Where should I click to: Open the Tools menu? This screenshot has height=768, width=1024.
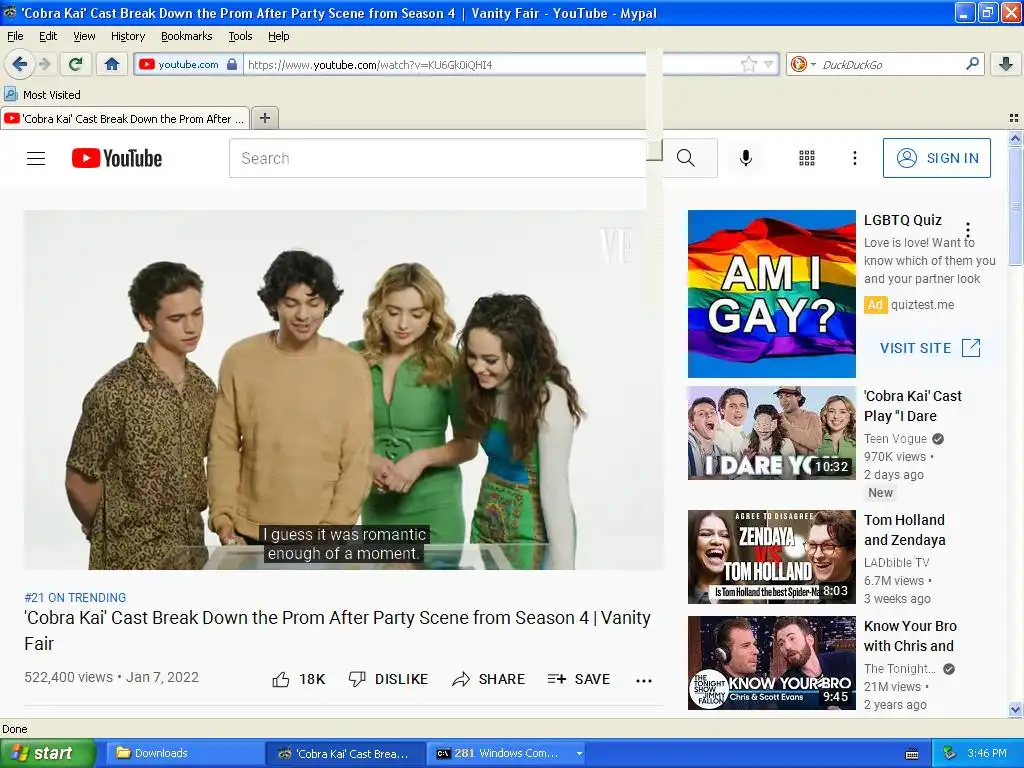click(240, 36)
